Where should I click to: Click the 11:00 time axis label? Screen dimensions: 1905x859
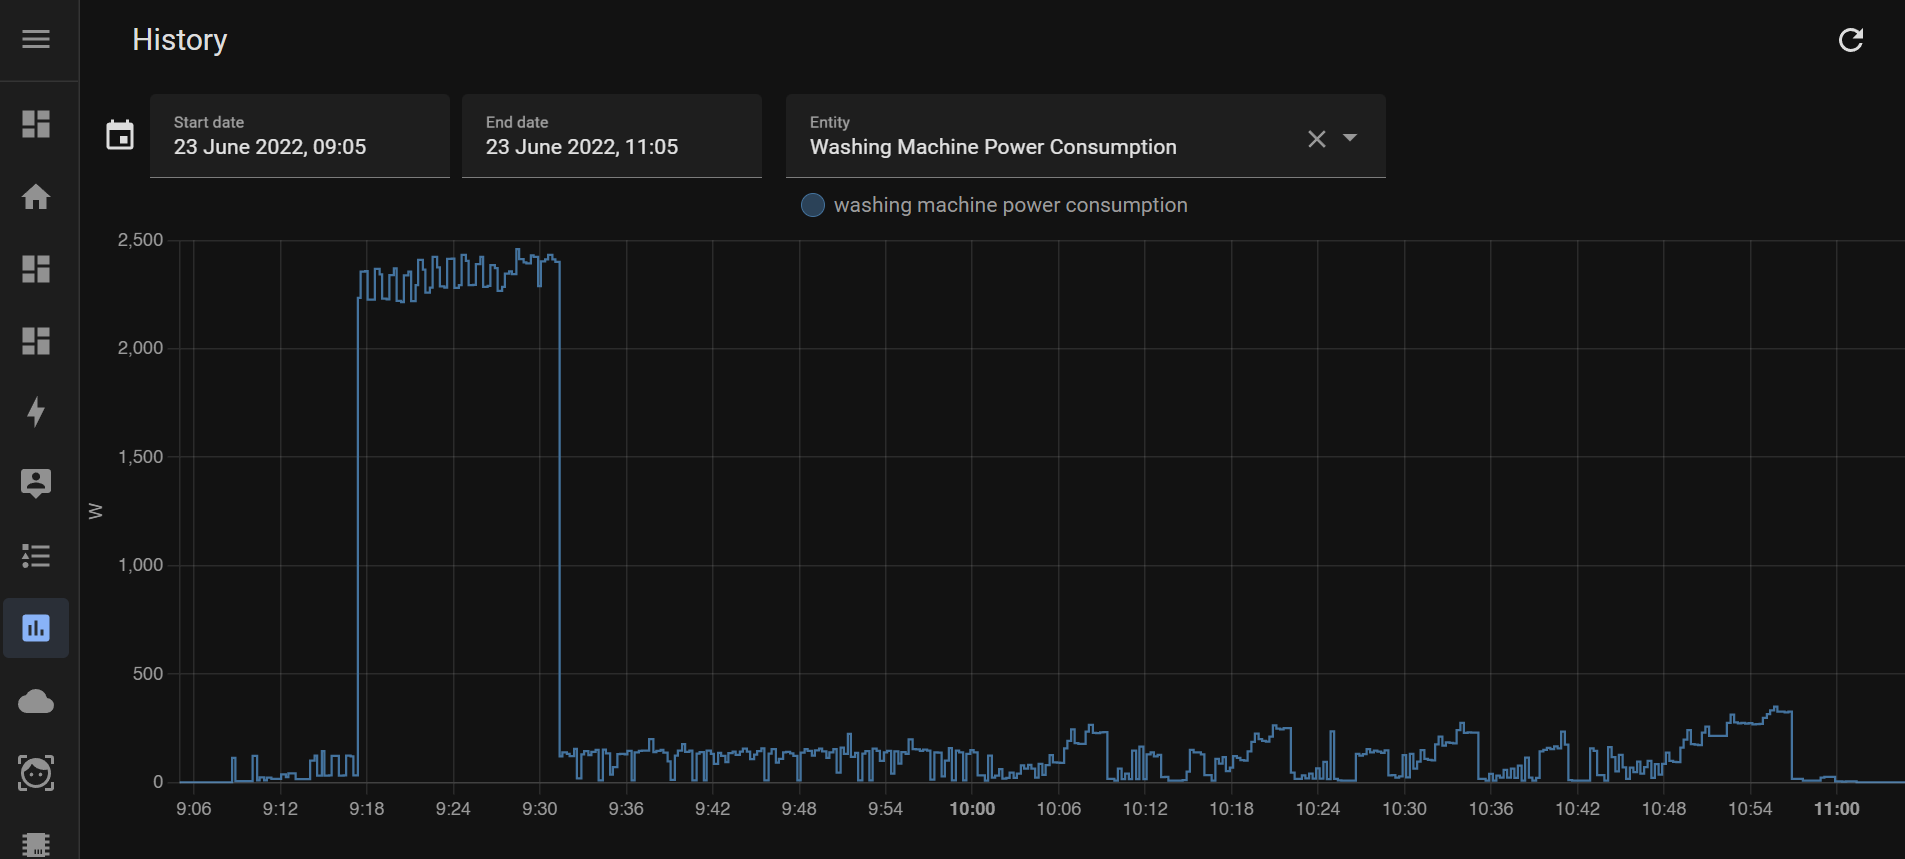click(1837, 809)
